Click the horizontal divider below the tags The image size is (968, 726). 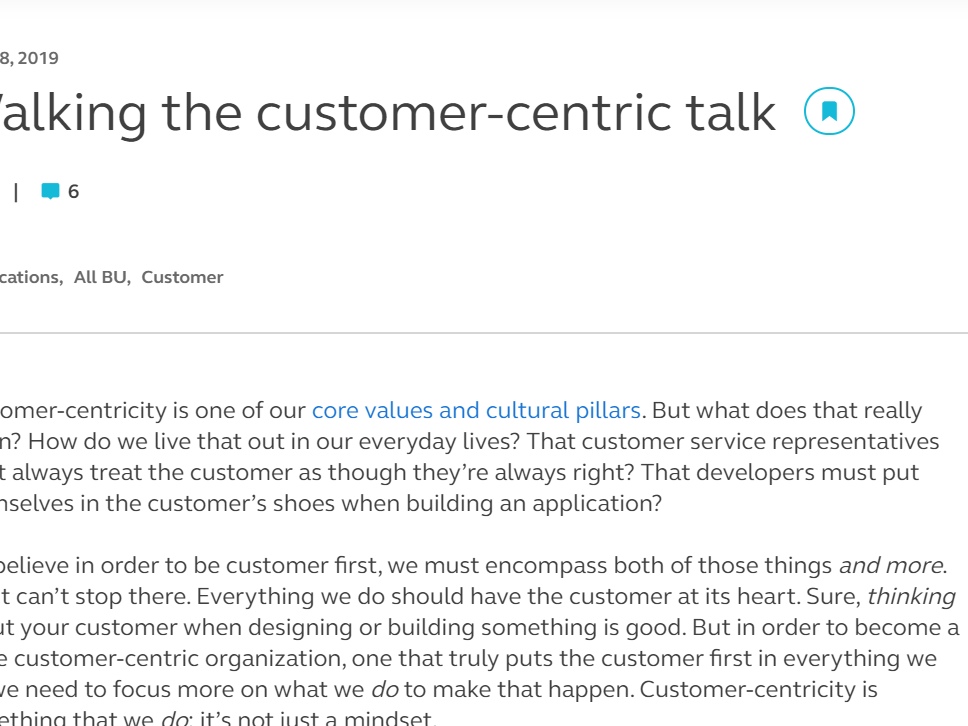pyautogui.click(x=484, y=333)
